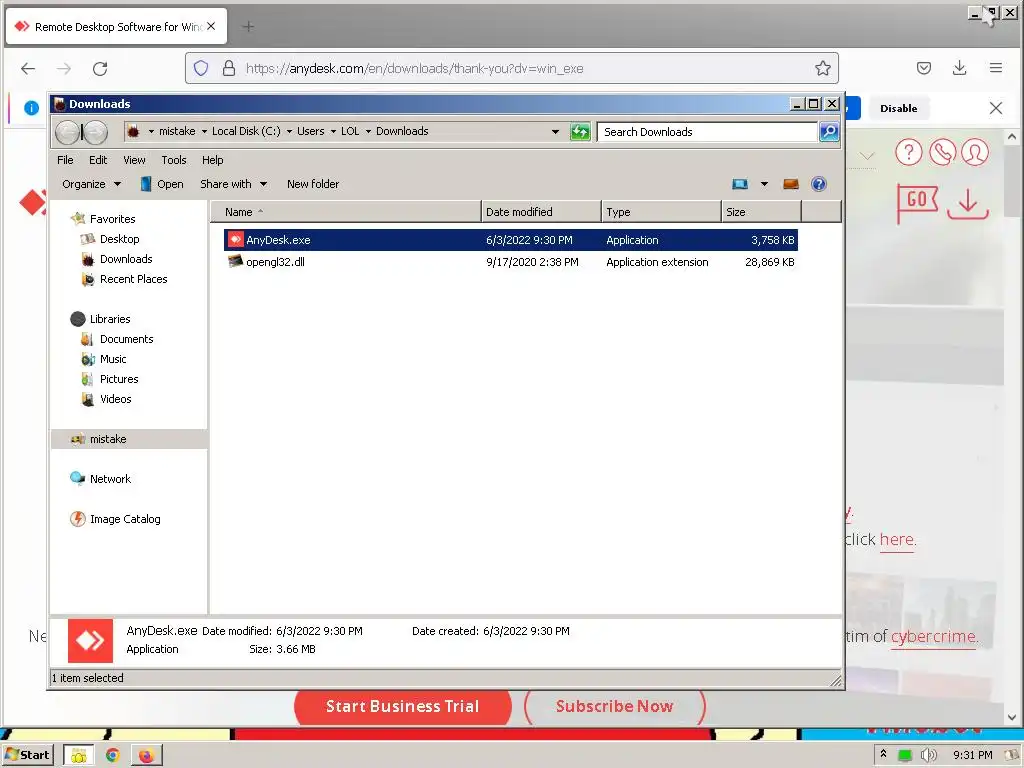The image size is (1024, 768).
Task: Open the Start menu
Action: point(27,755)
